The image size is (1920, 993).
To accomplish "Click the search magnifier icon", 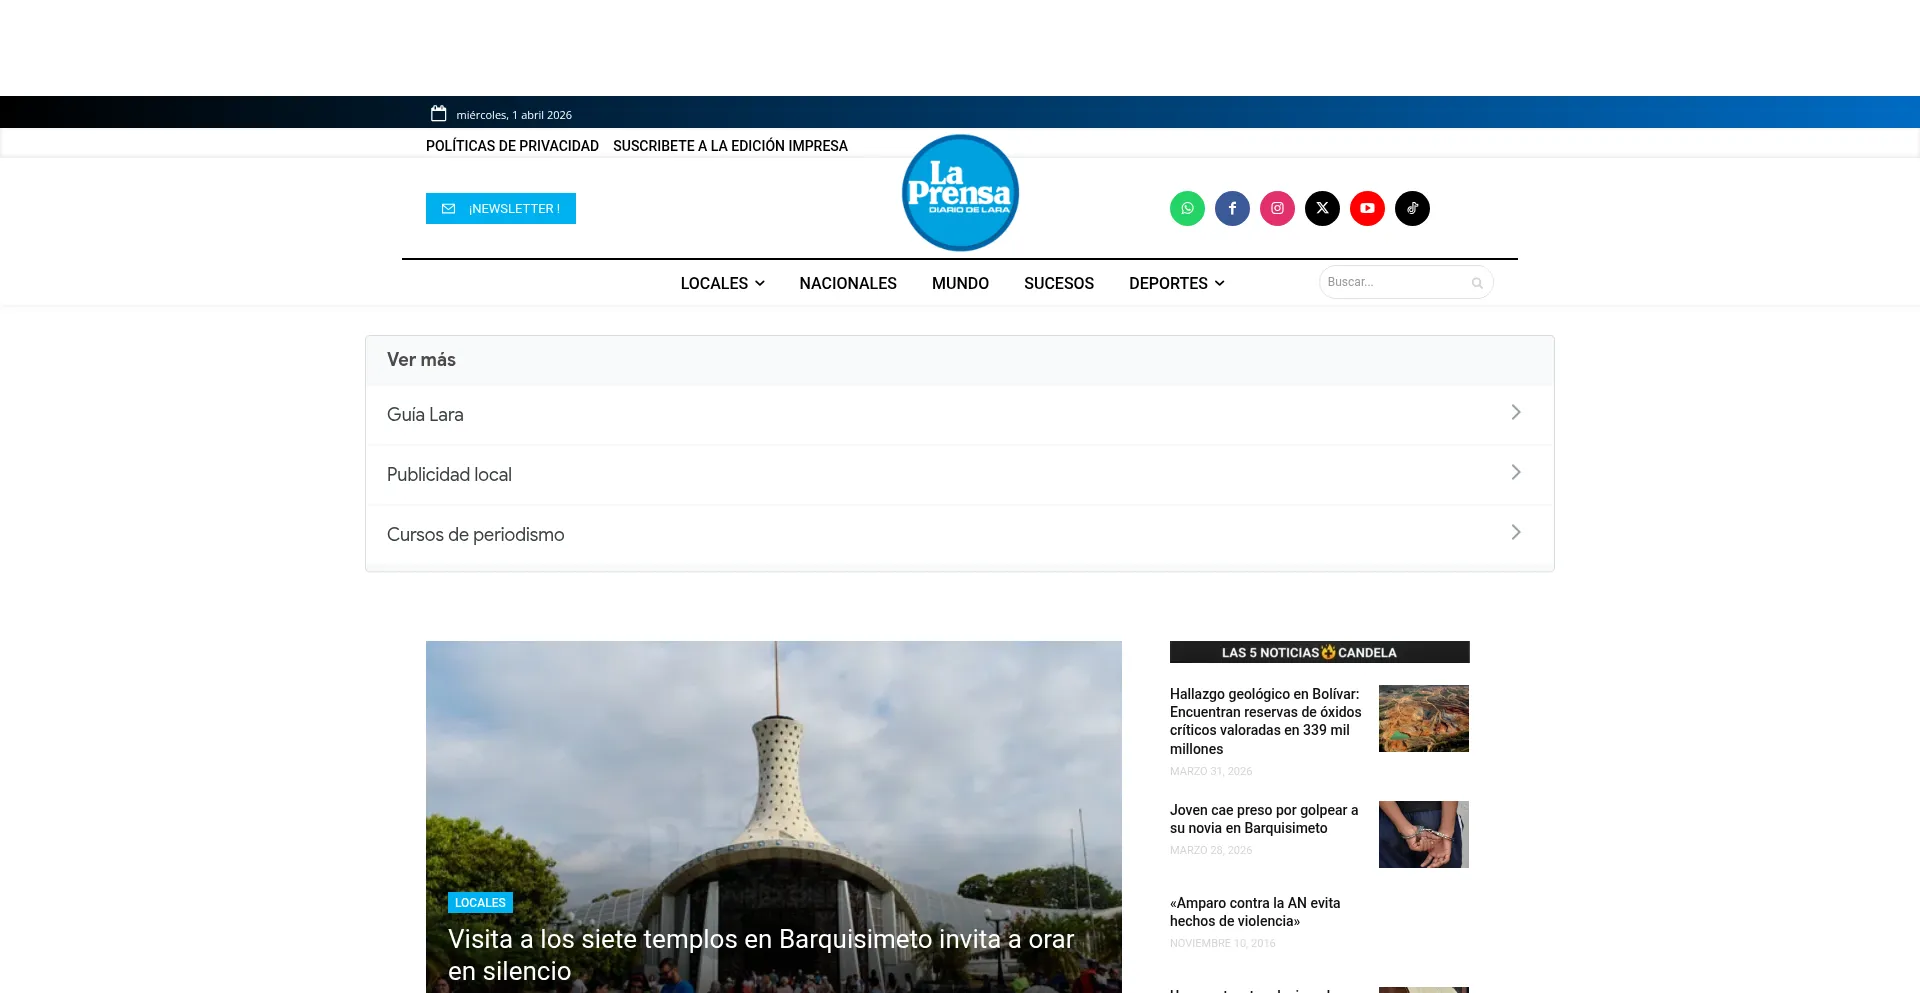I will (1477, 283).
